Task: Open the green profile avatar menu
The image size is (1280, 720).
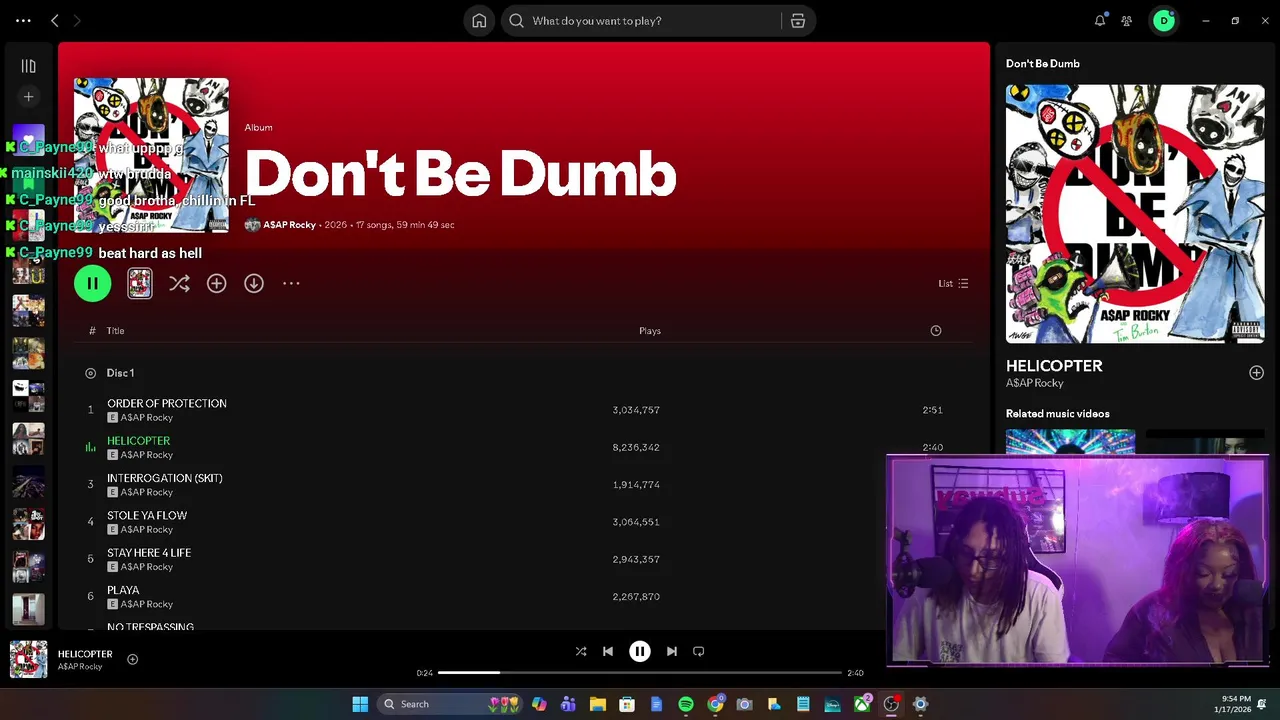Action: [x=1164, y=21]
